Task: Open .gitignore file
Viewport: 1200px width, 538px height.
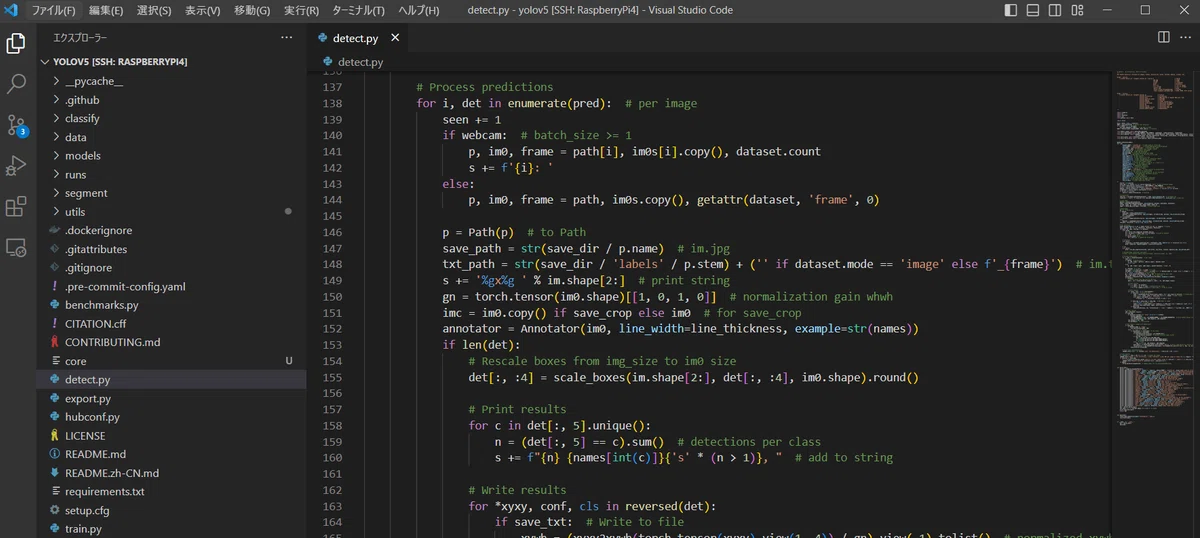Action: pyautogui.click(x=171, y=268)
